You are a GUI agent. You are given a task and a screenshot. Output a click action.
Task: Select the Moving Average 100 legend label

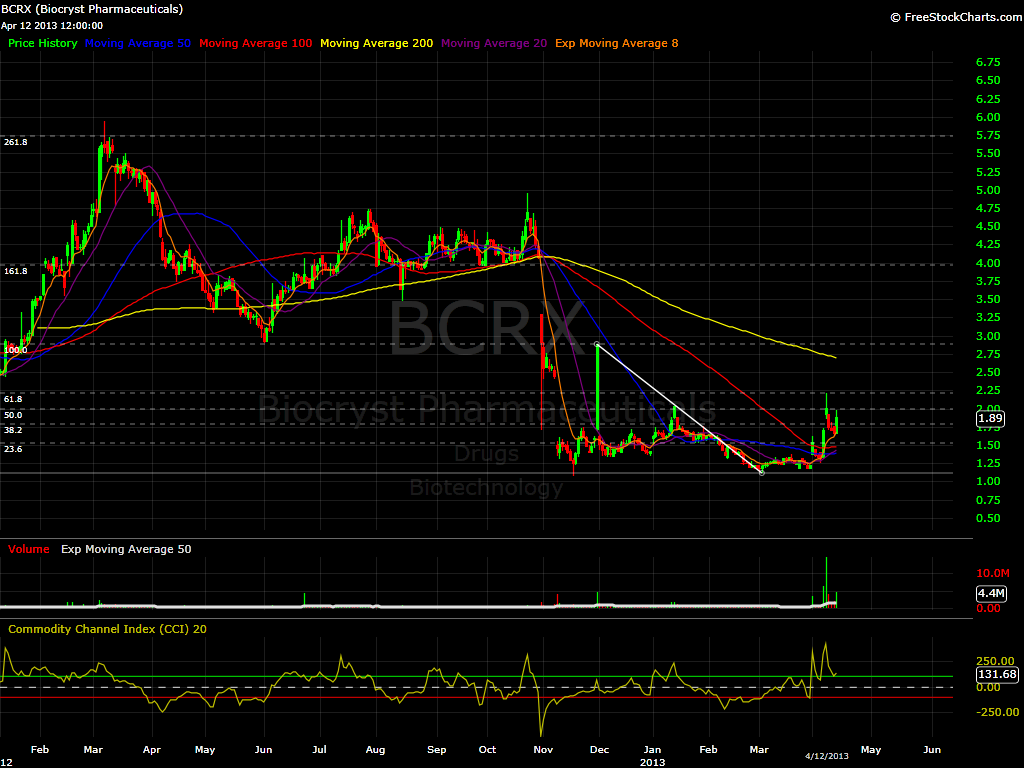[x=255, y=43]
